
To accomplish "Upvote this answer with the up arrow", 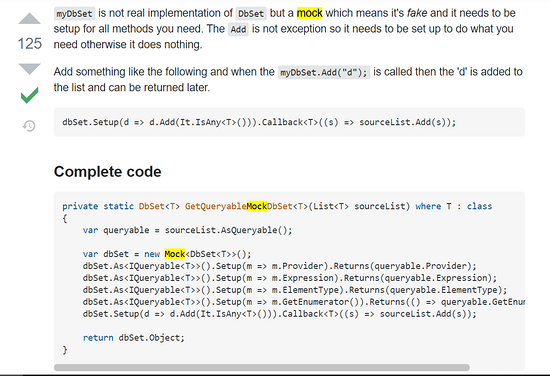I will pyautogui.click(x=29, y=19).
